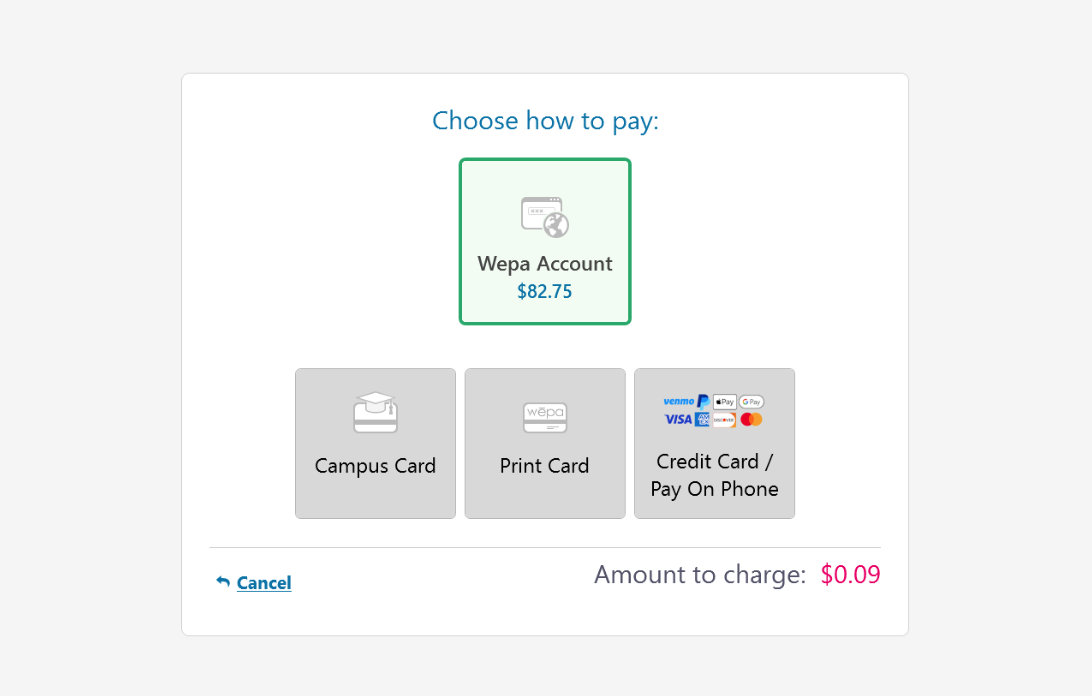This screenshot has width=1092, height=696.
Task: Click the Venmo logo
Action: point(678,401)
